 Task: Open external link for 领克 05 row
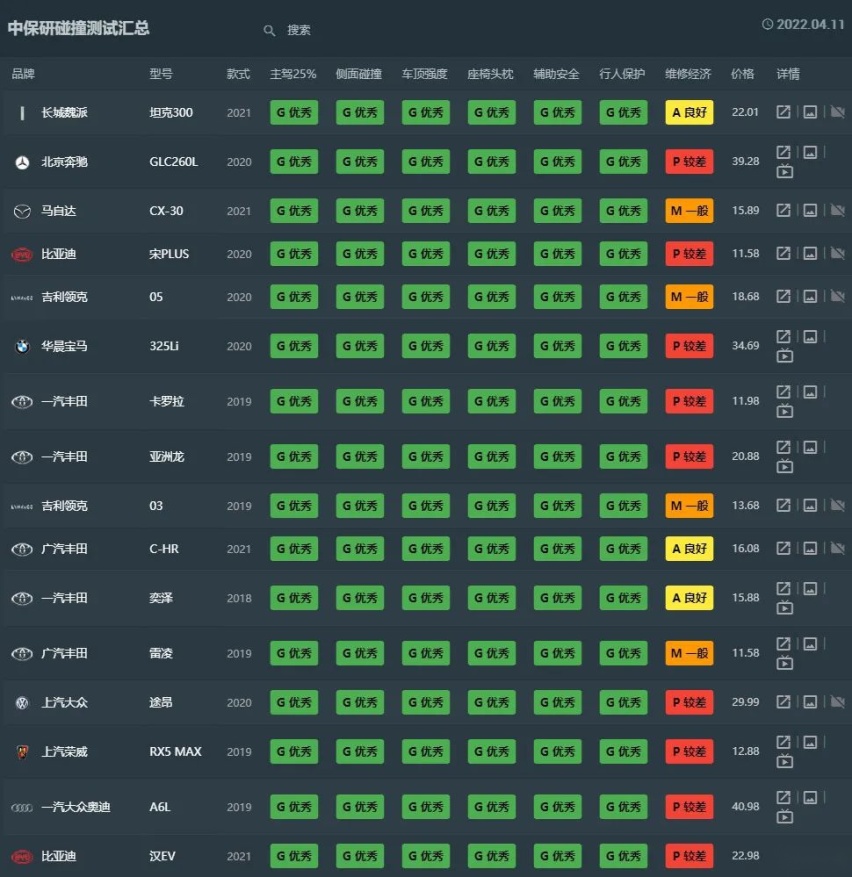coord(783,296)
